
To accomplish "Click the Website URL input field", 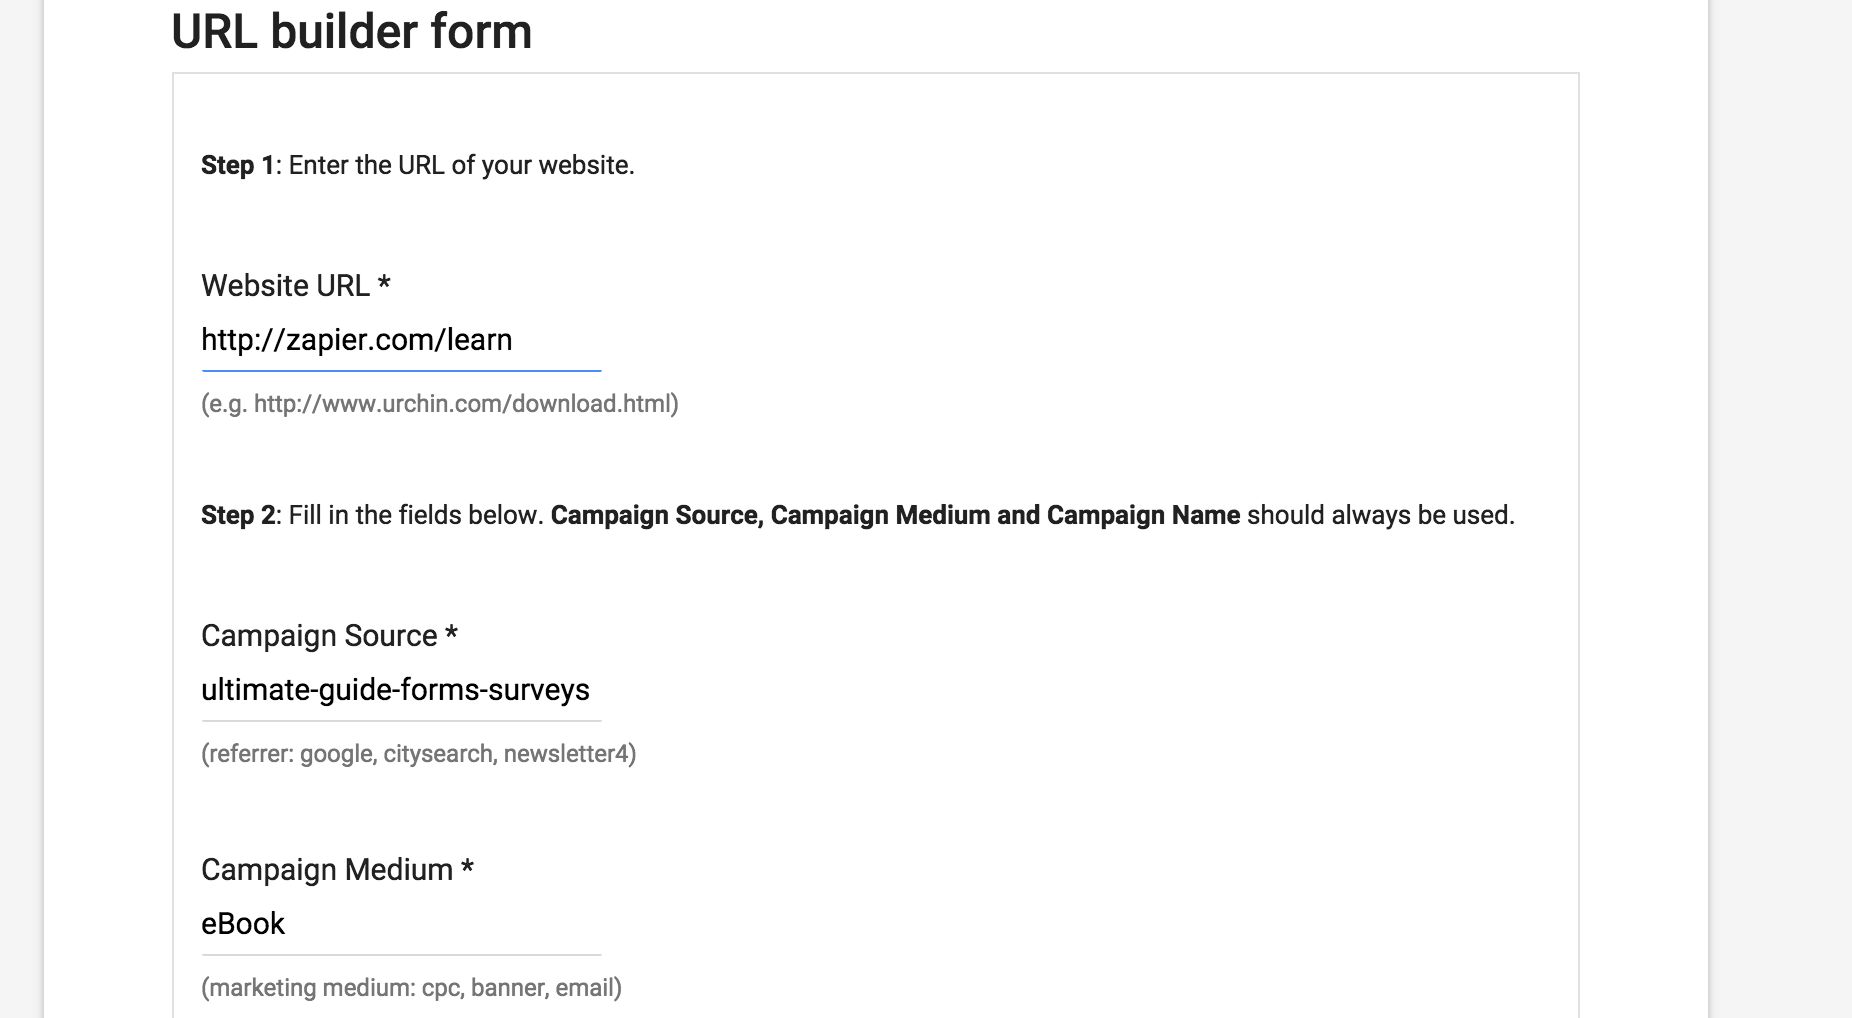I will (x=400, y=340).
